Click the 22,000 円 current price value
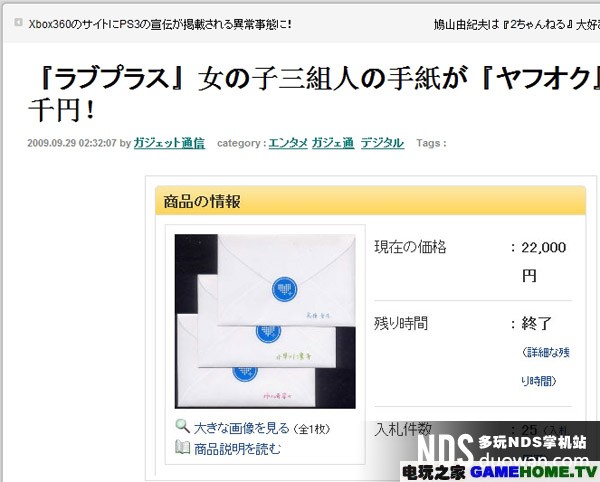Viewport: 600px width, 482px height. click(543, 261)
